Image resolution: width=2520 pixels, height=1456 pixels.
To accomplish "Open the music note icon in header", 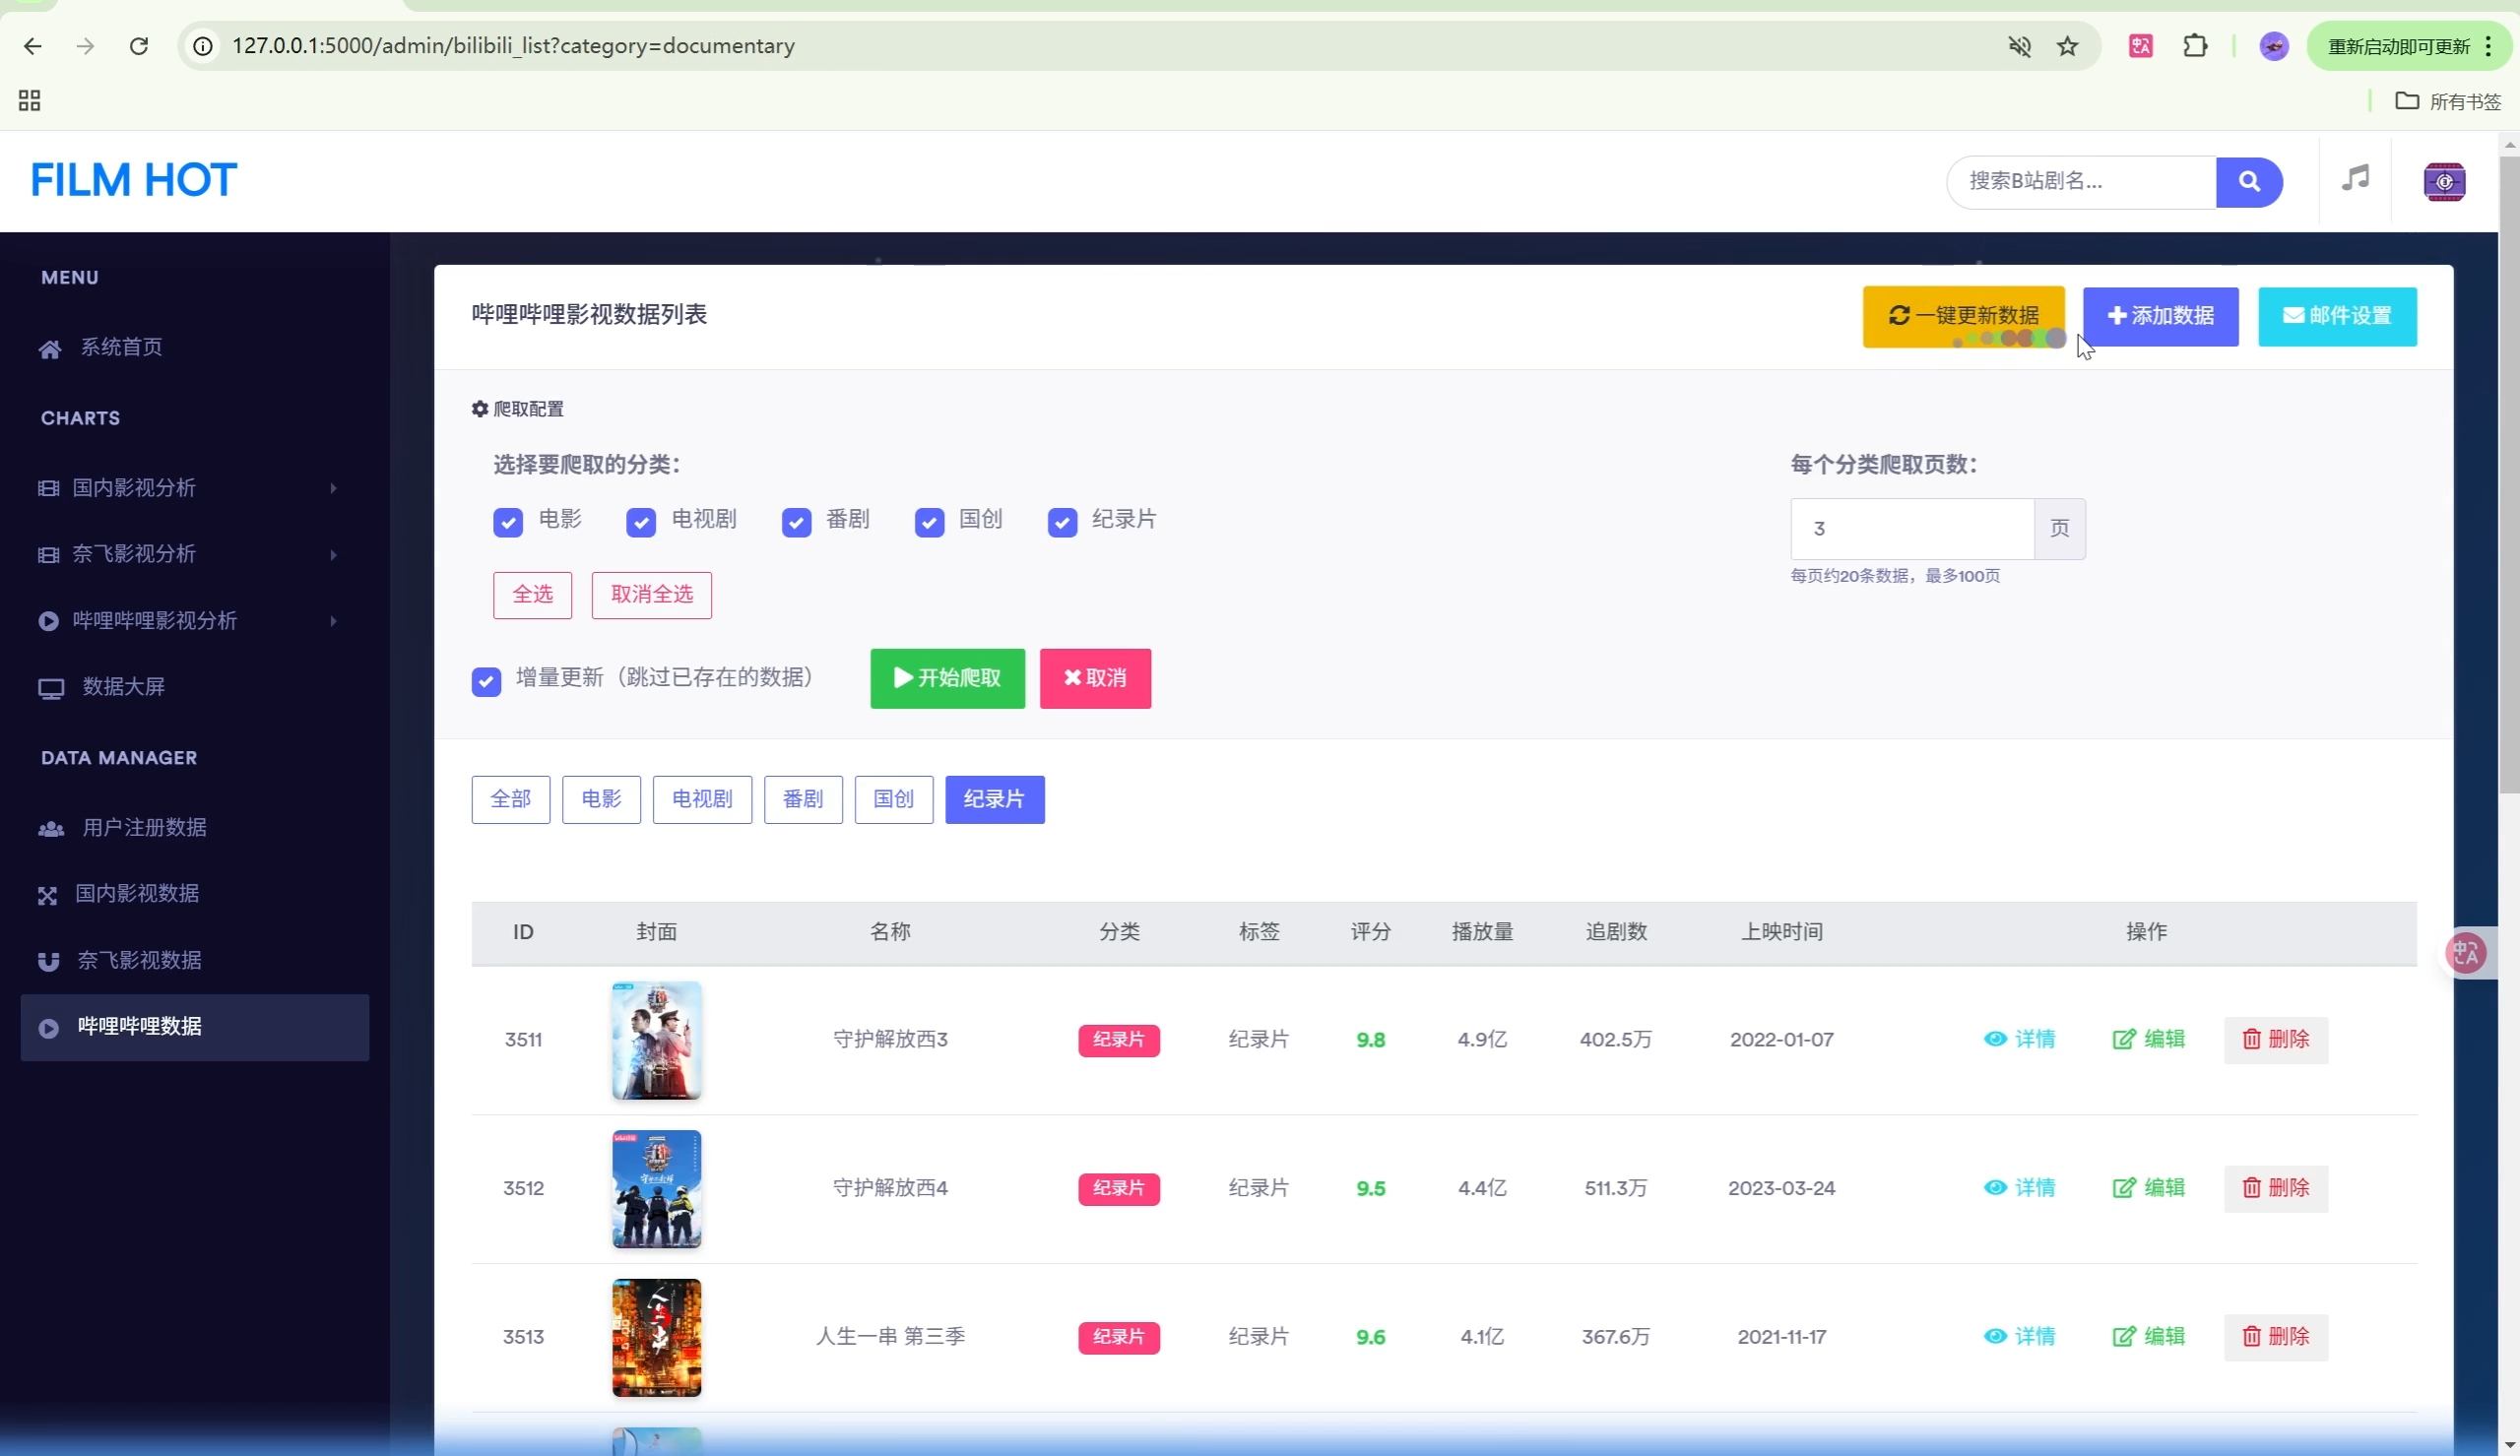I will pos(2355,180).
